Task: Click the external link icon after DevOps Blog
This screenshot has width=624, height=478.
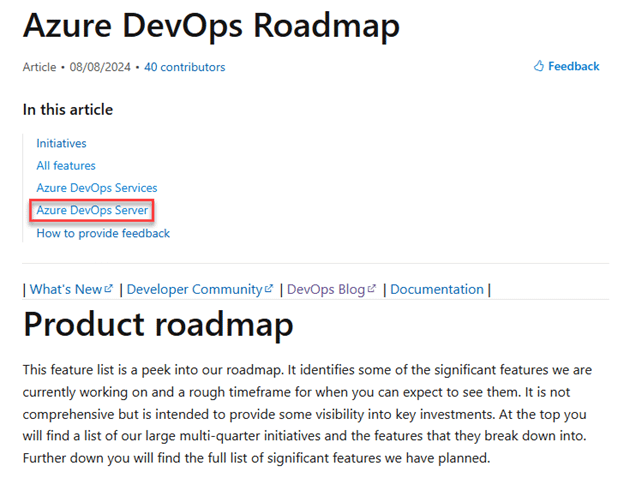Action: [x=372, y=290]
